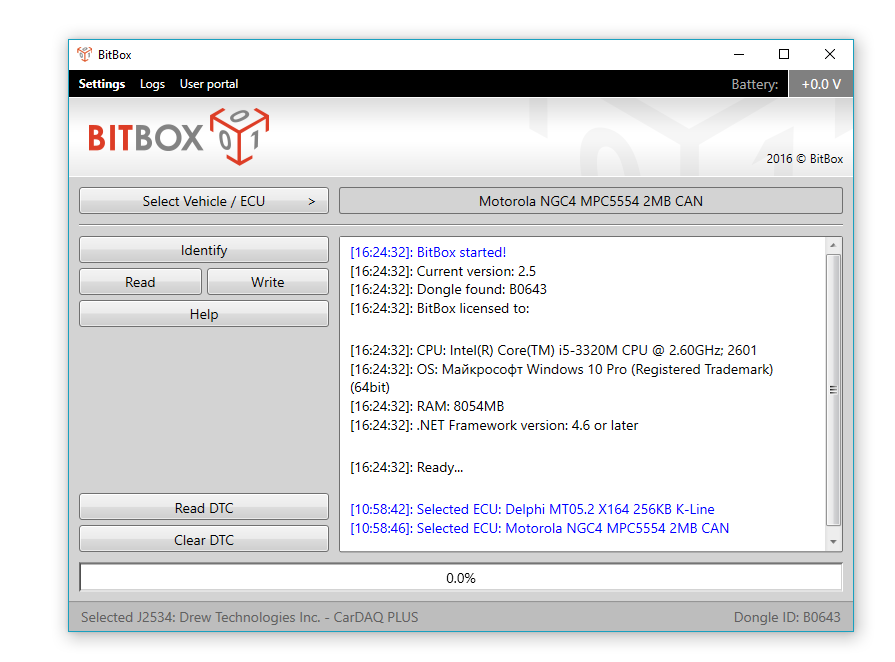Click the 0.0% progress bar
The width and height of the screenshot is (895, 662).
[460, 578]
